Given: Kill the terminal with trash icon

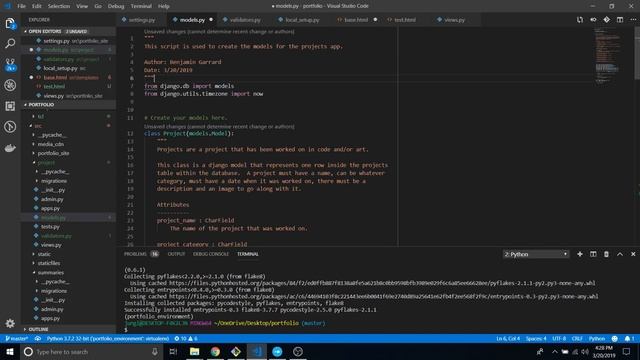Looking at the screenshot, I should click(606, 254).
